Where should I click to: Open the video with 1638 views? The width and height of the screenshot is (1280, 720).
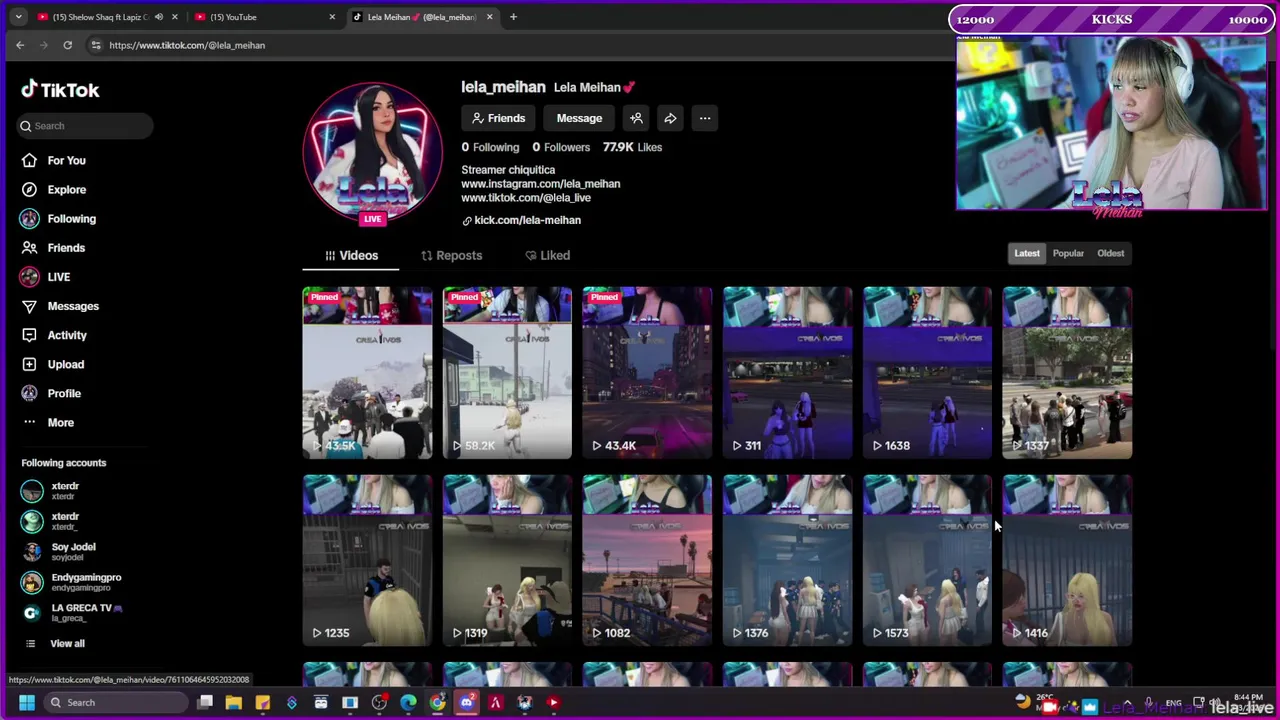[928, 373]
